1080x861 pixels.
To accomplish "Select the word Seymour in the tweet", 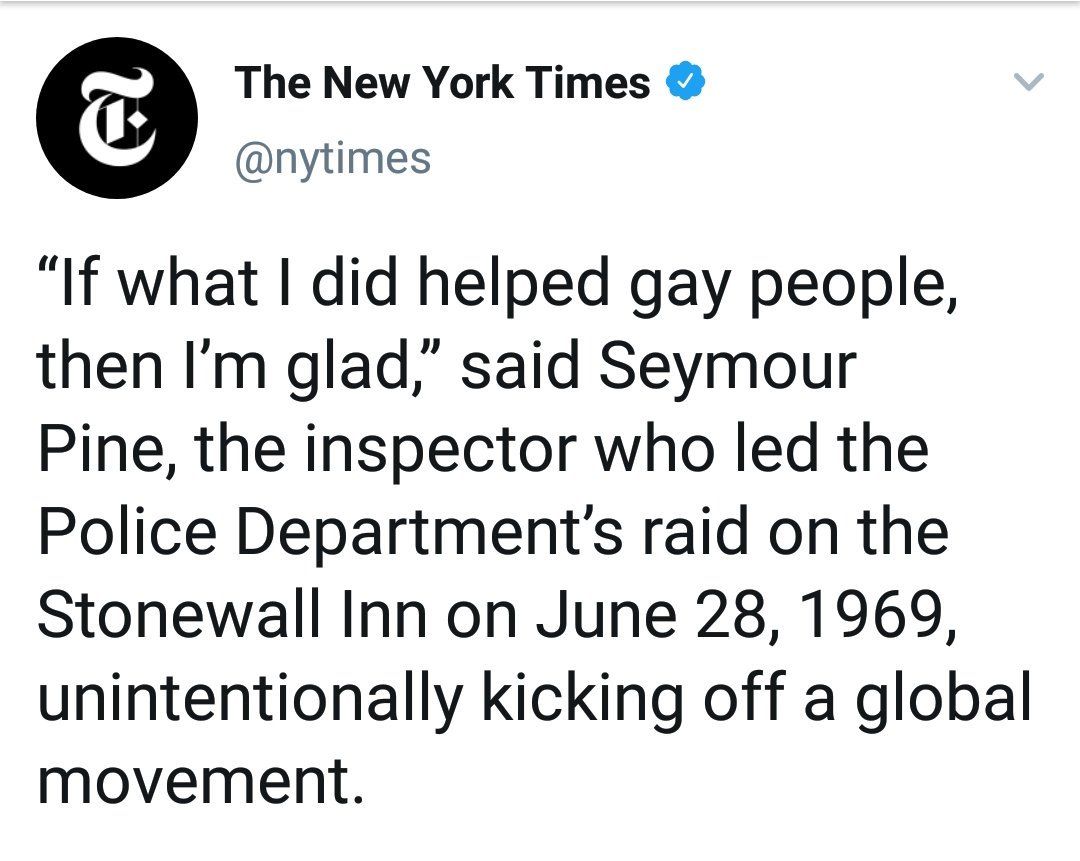I will click(727, 368).
